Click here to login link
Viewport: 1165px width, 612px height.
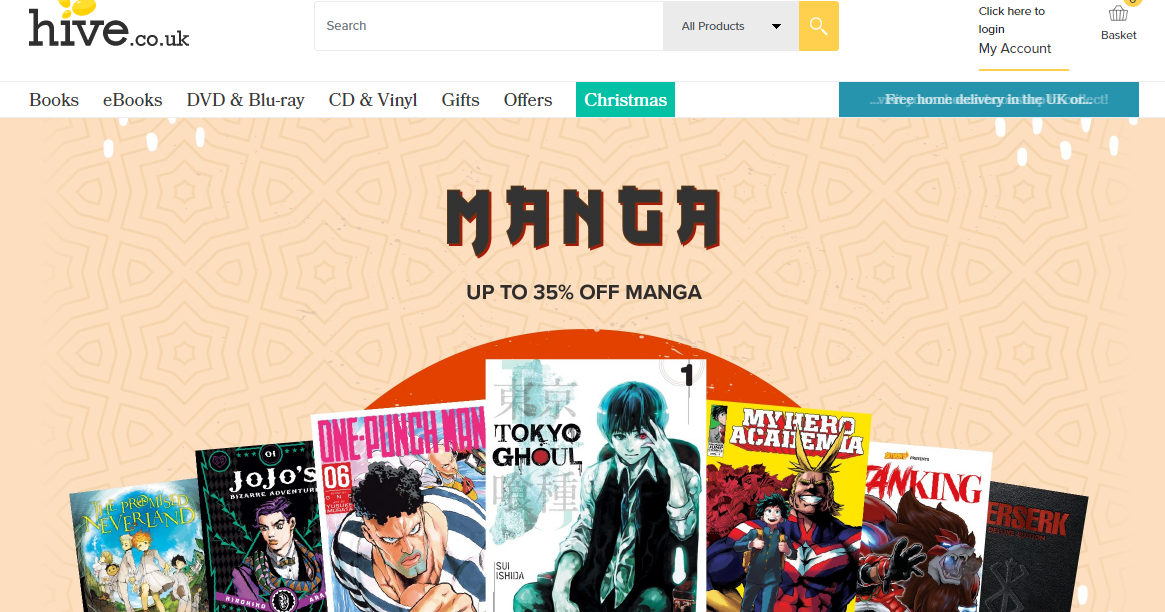[x=1011, y=20]
